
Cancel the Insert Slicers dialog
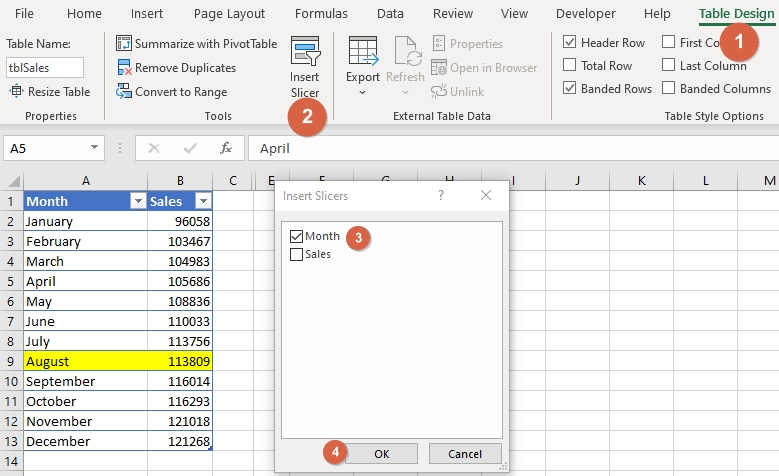pyautogui.click(x=464, y=453)
